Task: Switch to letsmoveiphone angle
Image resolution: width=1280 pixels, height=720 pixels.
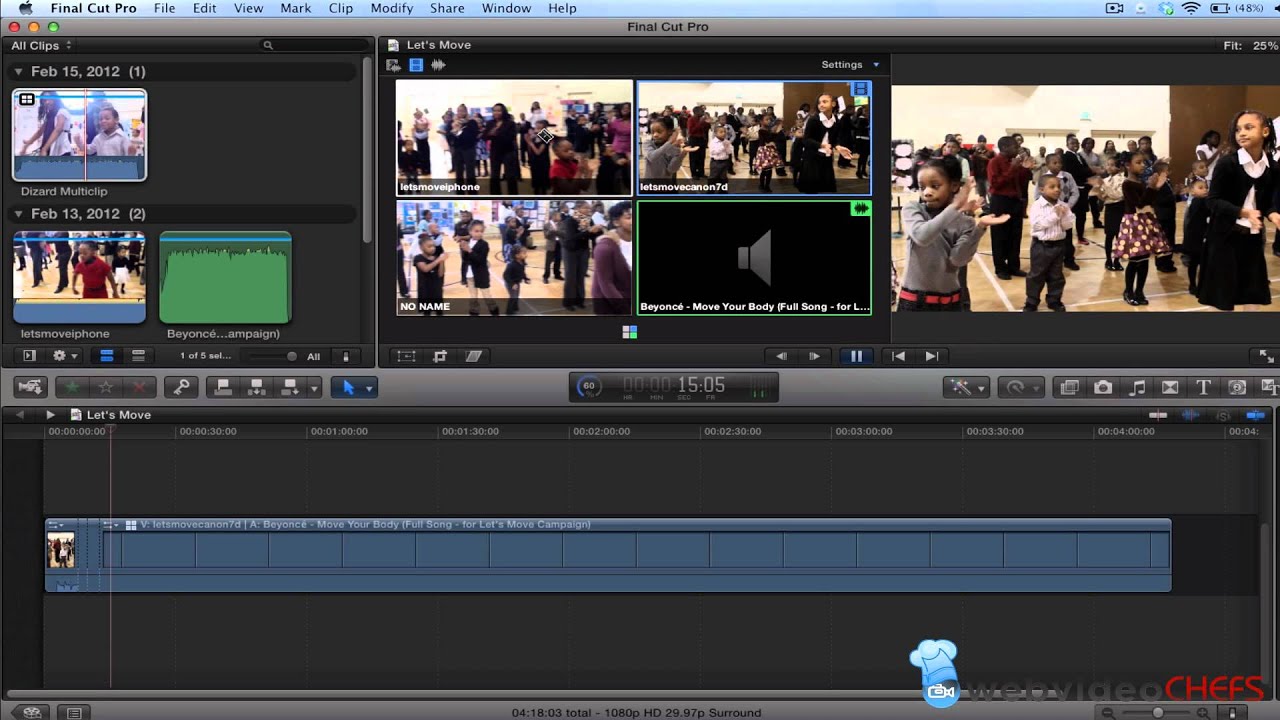Action: pos(514,137)
